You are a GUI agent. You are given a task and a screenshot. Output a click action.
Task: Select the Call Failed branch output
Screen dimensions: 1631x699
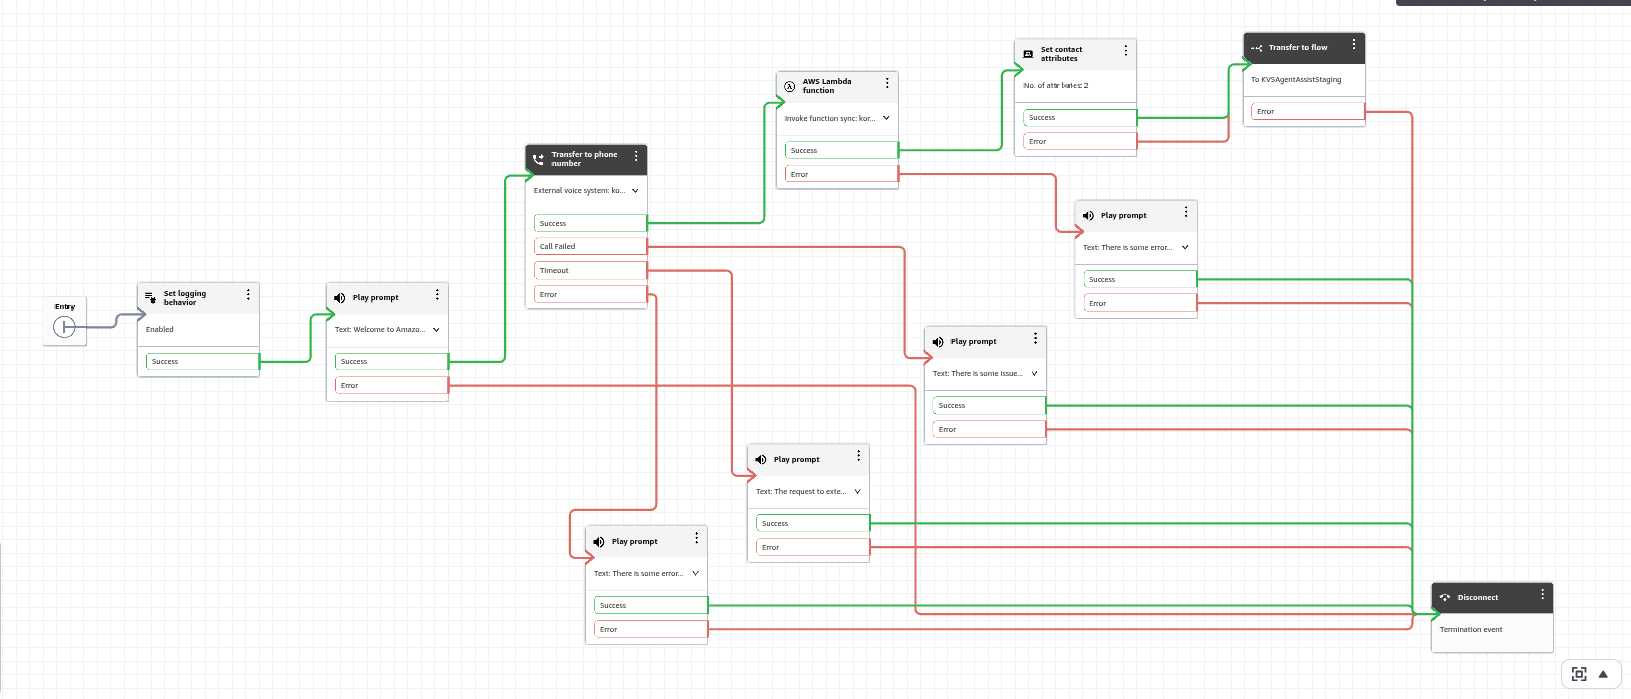point(590,246)
